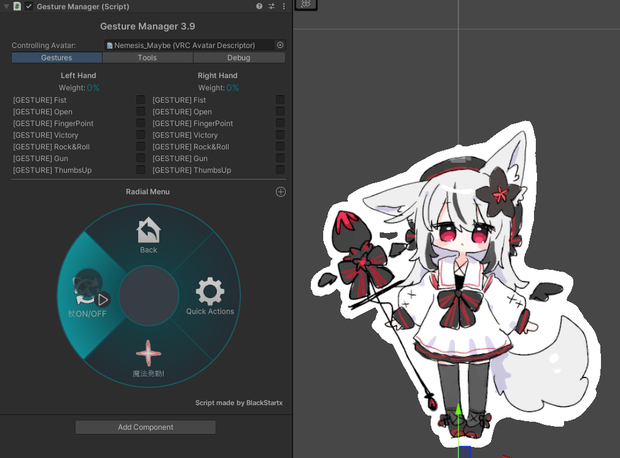The image size is (620, 458).
Task: Open the component presets icon
Action: (272, 6)
